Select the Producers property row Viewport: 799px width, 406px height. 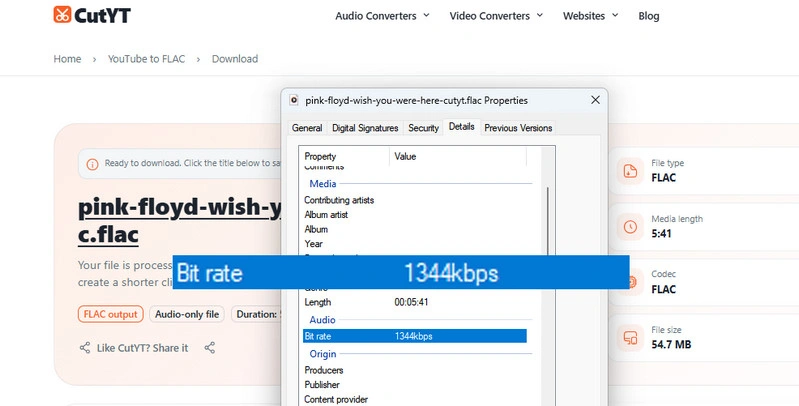[x=414, y=370]
